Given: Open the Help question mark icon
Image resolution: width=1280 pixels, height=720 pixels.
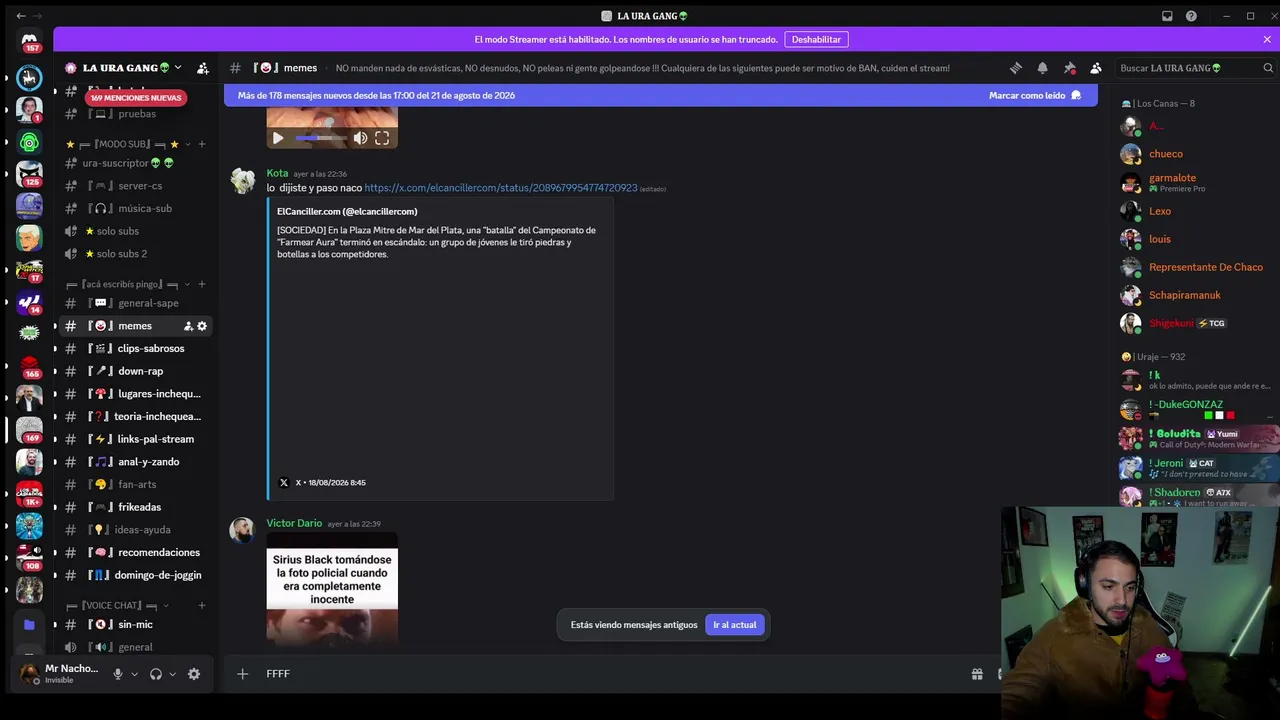Looking at the screenshot, I should pos(1191,16).
